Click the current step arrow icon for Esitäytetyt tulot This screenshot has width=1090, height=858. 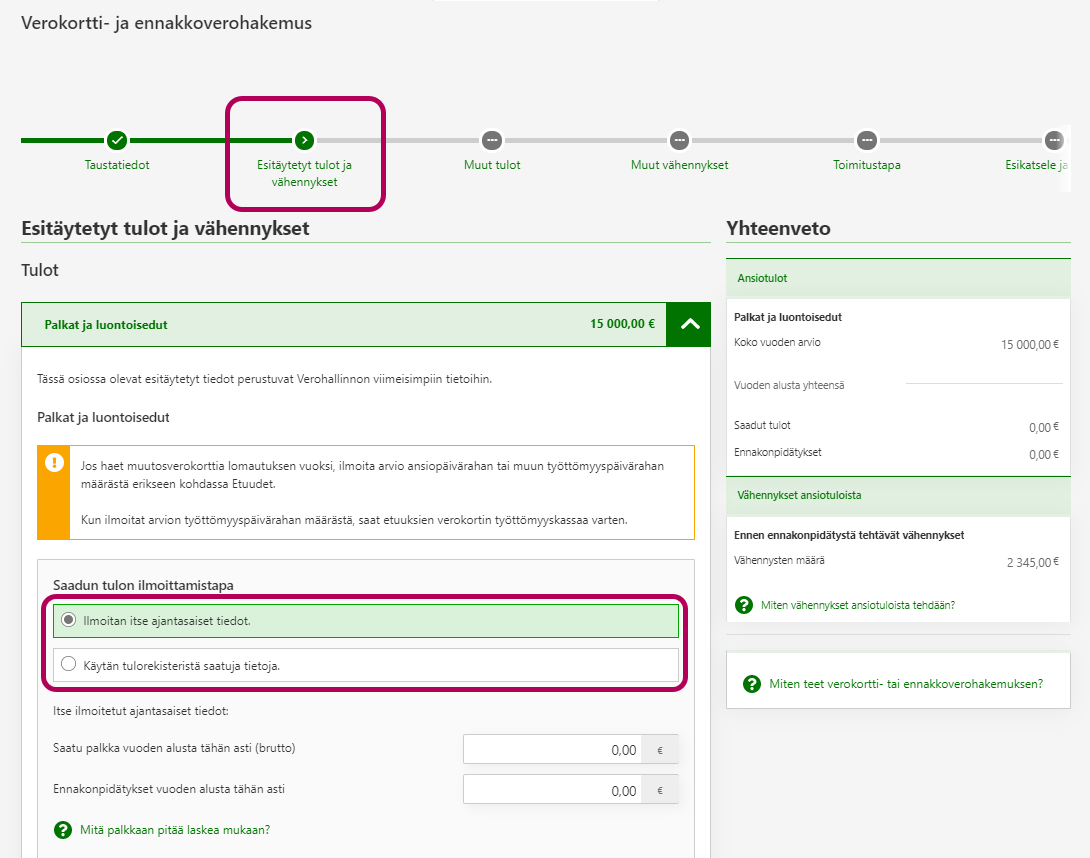point(305,140)
